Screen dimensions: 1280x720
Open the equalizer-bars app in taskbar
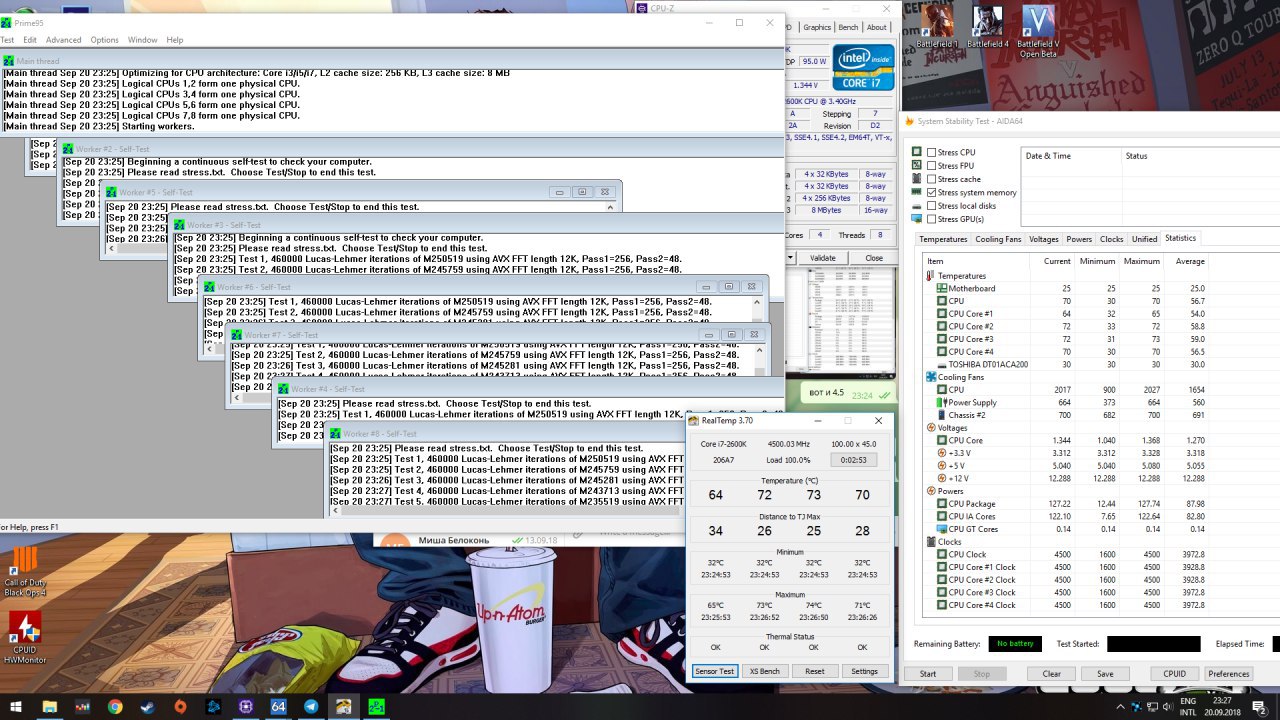[81, 706]
